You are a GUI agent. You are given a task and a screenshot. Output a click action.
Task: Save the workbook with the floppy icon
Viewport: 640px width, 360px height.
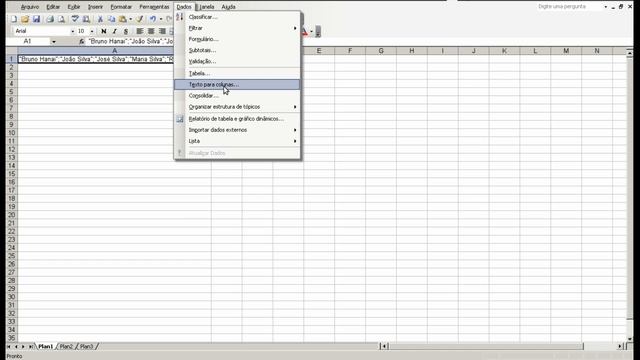pos(36,19)
